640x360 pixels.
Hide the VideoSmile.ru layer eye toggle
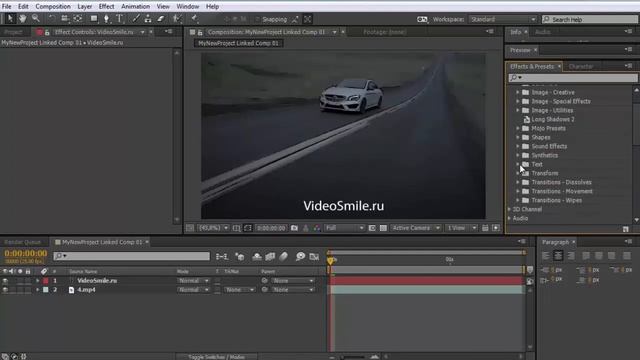[x=5, y=281]
